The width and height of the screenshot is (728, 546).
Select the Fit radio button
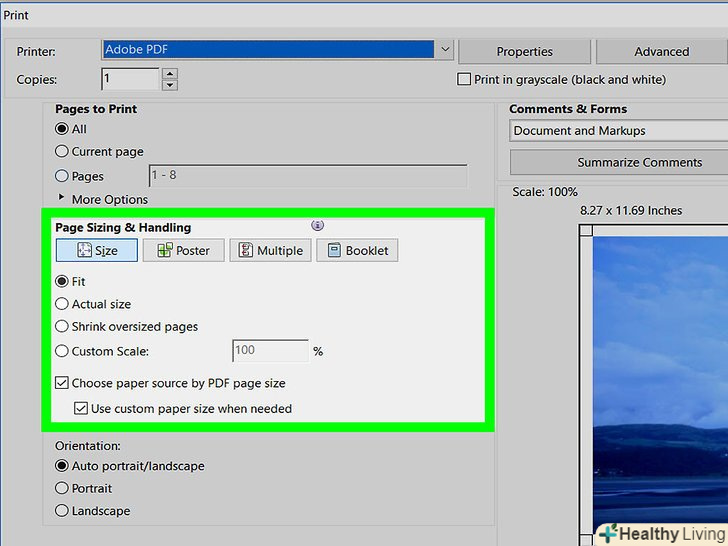click(x=62, y=281)
